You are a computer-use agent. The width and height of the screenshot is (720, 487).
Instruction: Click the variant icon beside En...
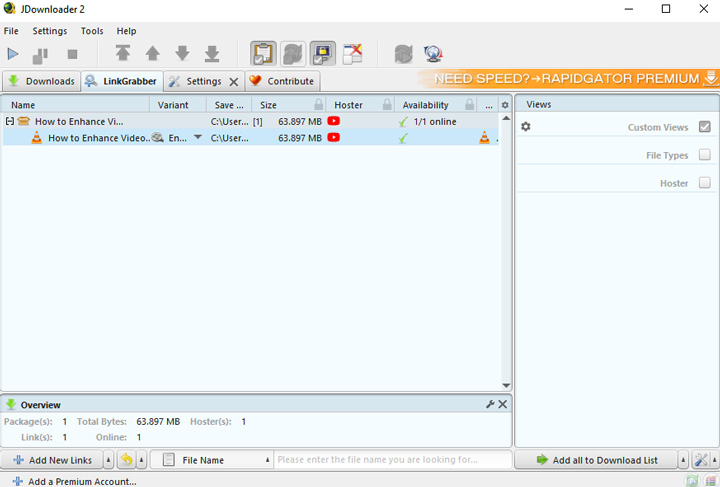click(x=158, y=137)
